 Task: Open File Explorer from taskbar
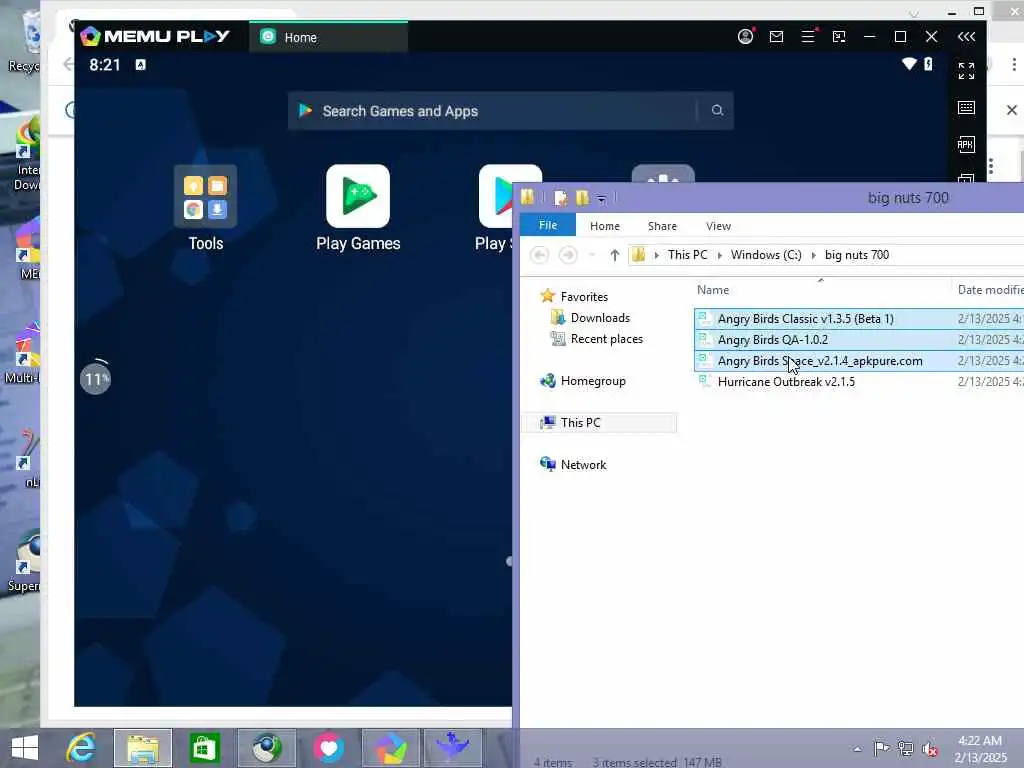pos(143,748)
